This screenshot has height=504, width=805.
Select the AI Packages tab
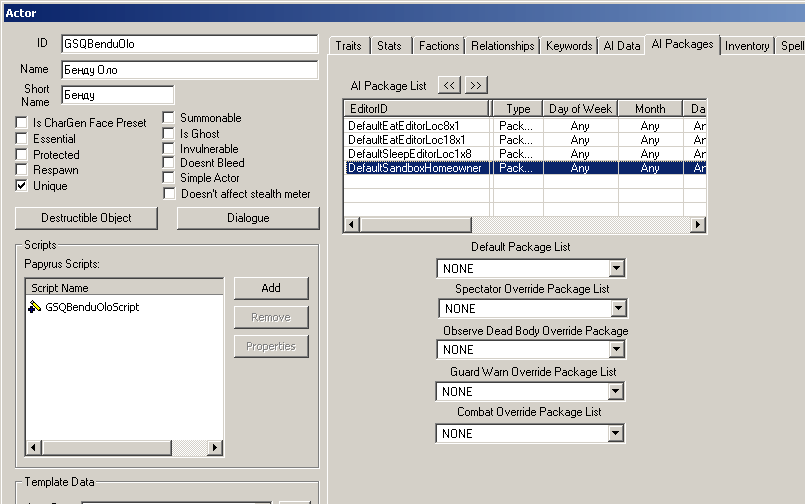point(682,44)
